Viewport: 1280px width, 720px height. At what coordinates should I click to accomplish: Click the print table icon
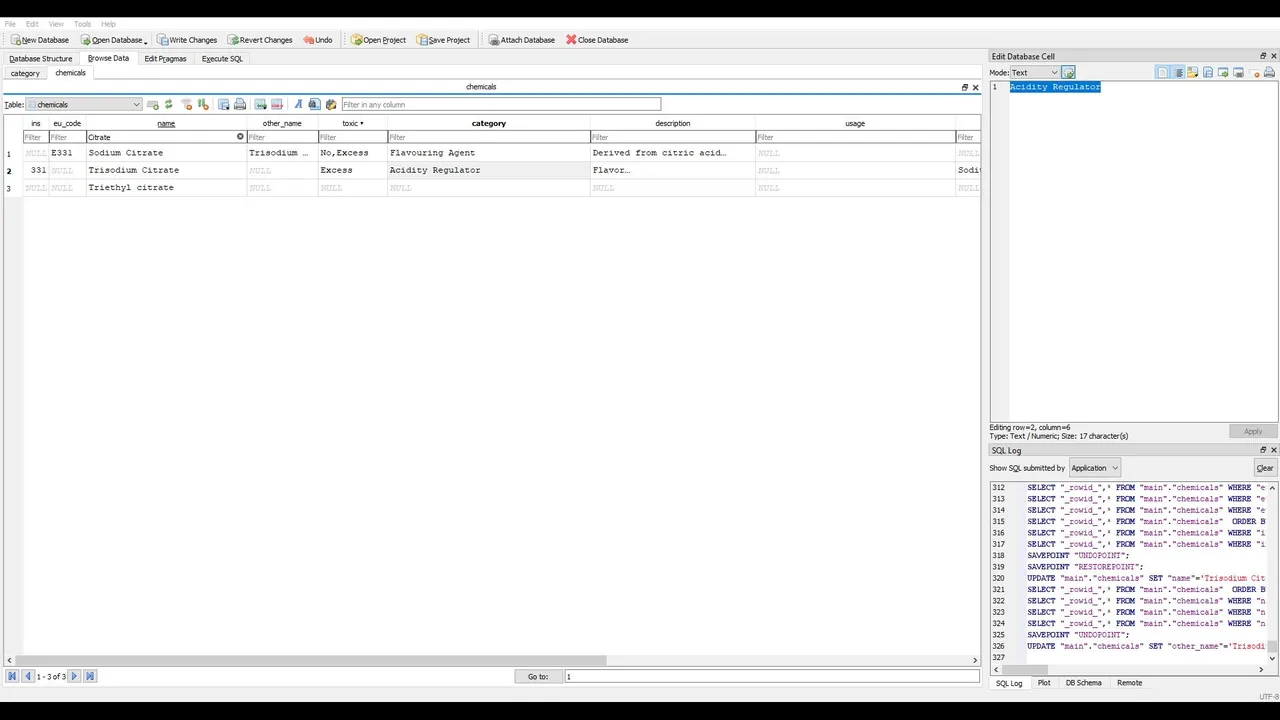tap(240, 104)
